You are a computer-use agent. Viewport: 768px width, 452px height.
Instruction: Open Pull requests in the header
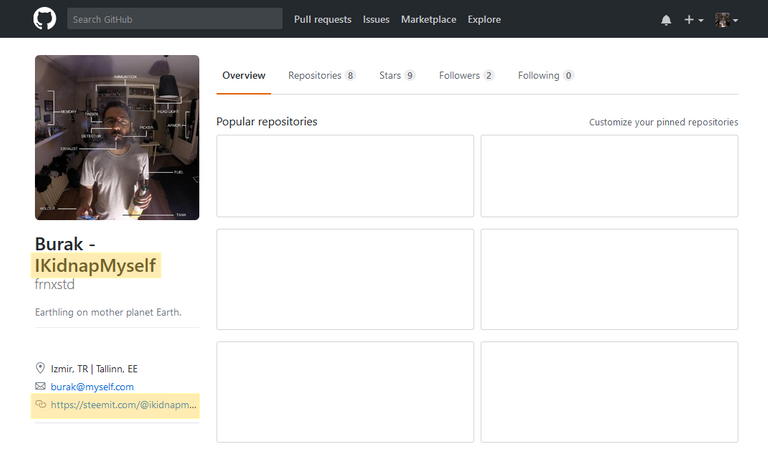(x=322, y=20)
